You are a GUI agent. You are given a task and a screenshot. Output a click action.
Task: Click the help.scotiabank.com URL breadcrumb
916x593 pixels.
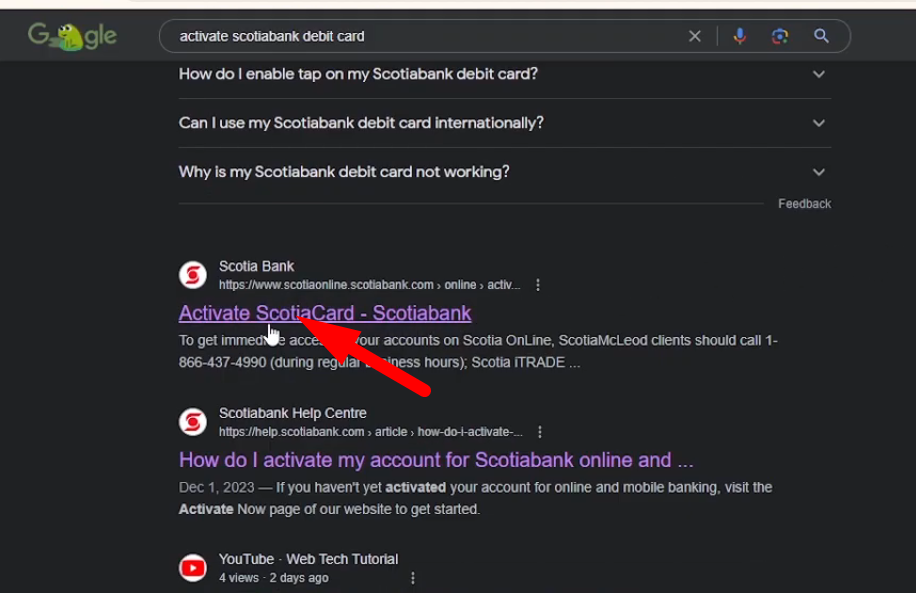[370, 432]
